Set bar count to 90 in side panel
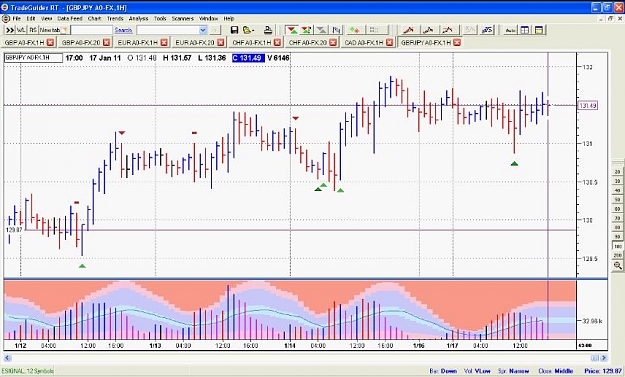Screen dimensions: 625x377 [x=618, y=237]
